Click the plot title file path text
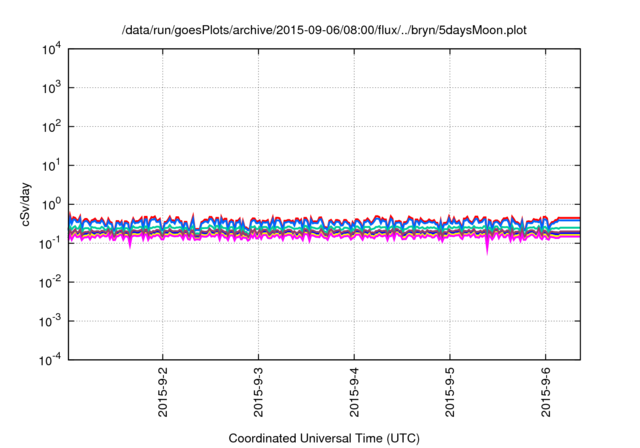 click(324, 30)
